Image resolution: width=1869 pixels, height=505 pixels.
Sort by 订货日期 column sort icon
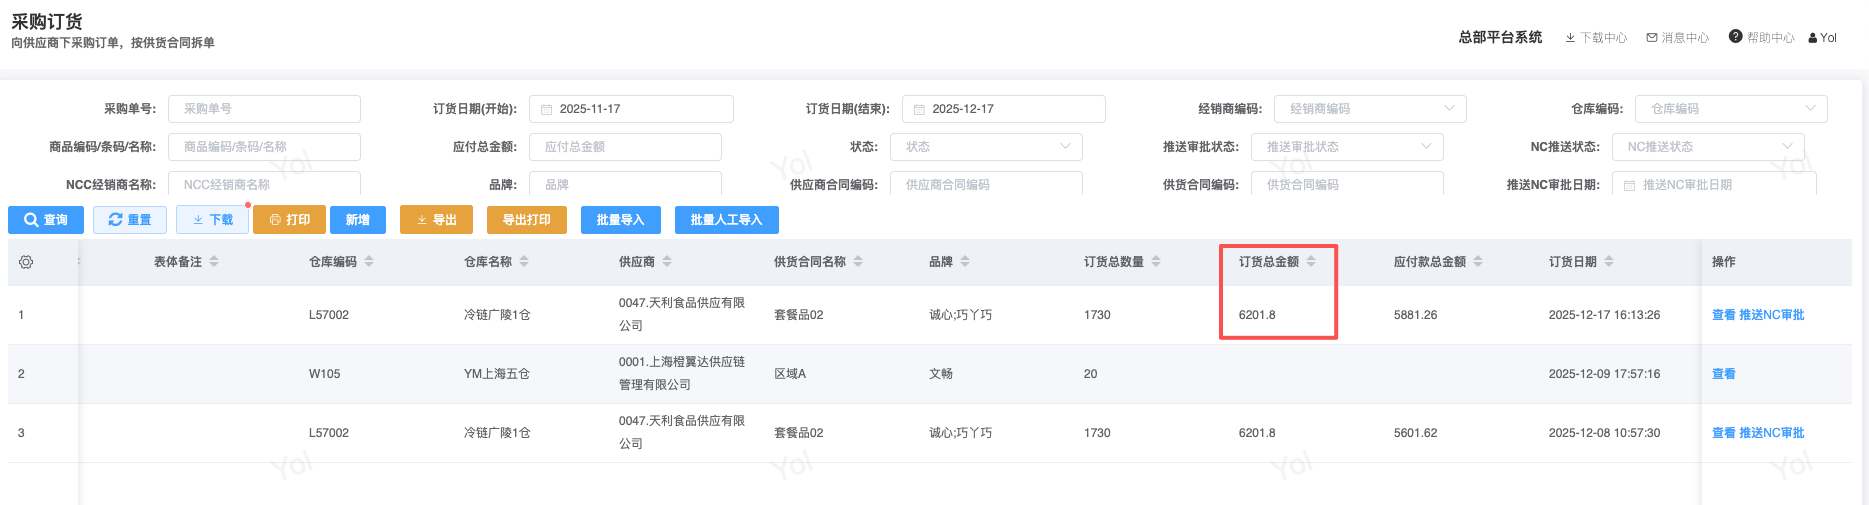pyautogui.click(x=1609, y=262)
